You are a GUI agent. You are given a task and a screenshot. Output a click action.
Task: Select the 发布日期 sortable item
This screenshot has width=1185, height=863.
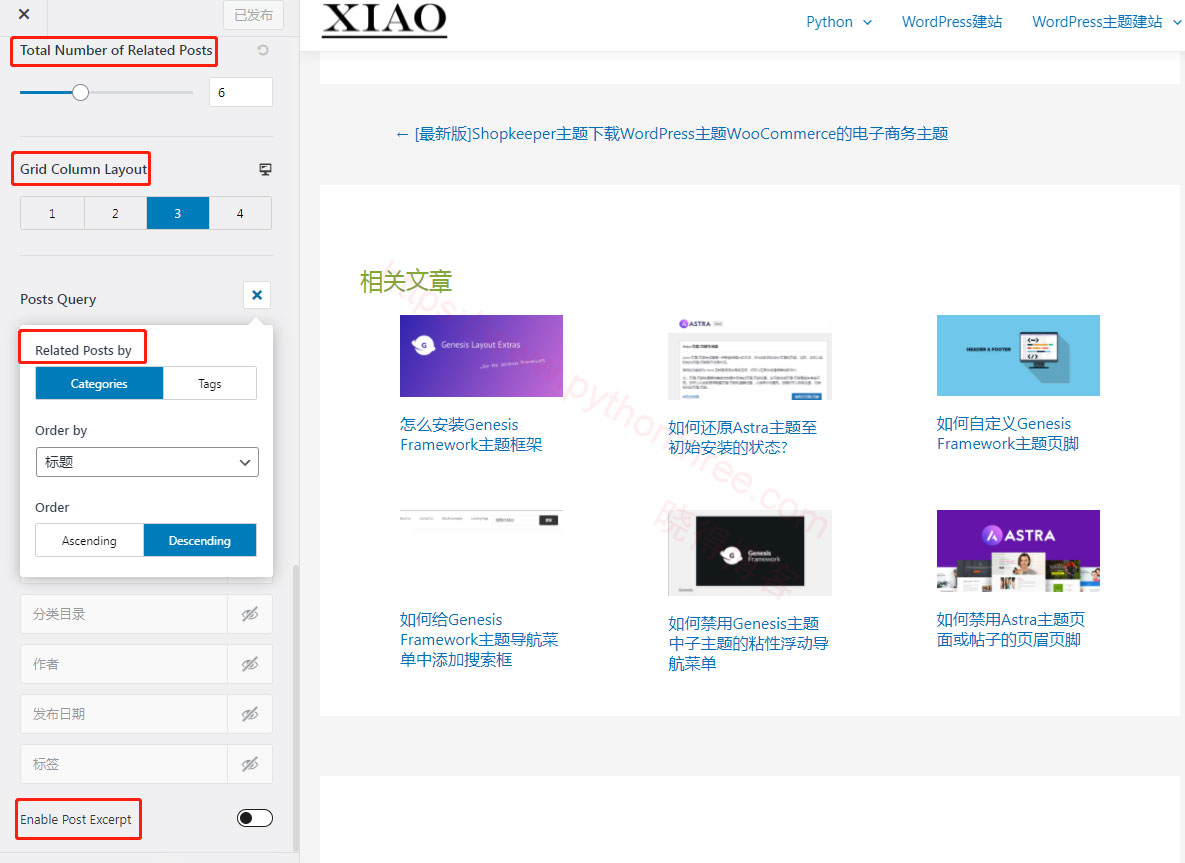click(x=124, y=714)
